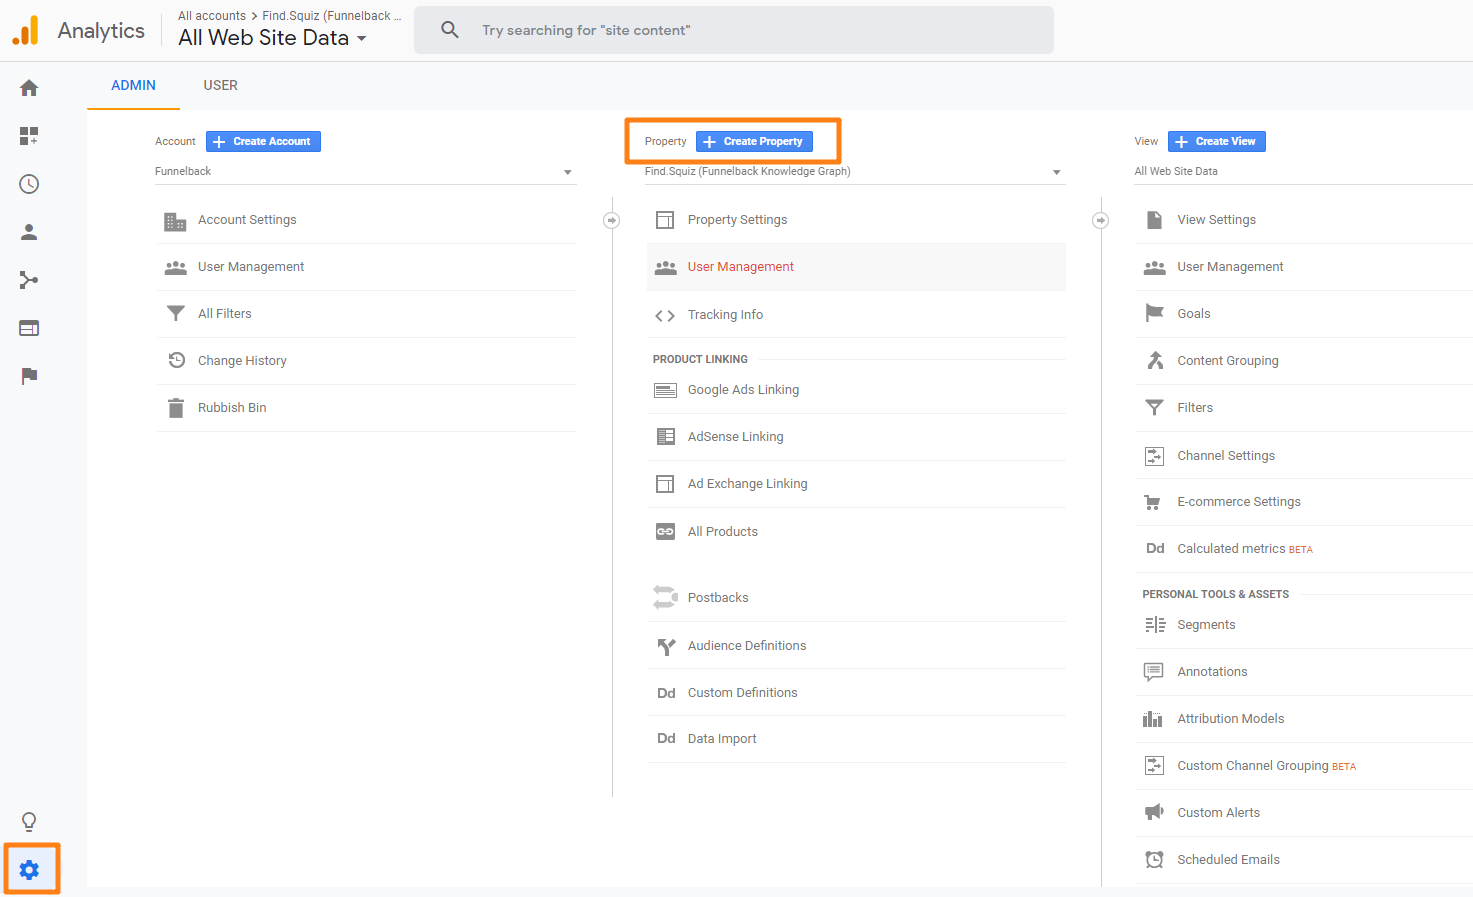1473x897 pixels.
Task: Open the Audience person icon in sidebar
Action: [x=29, y=232]
